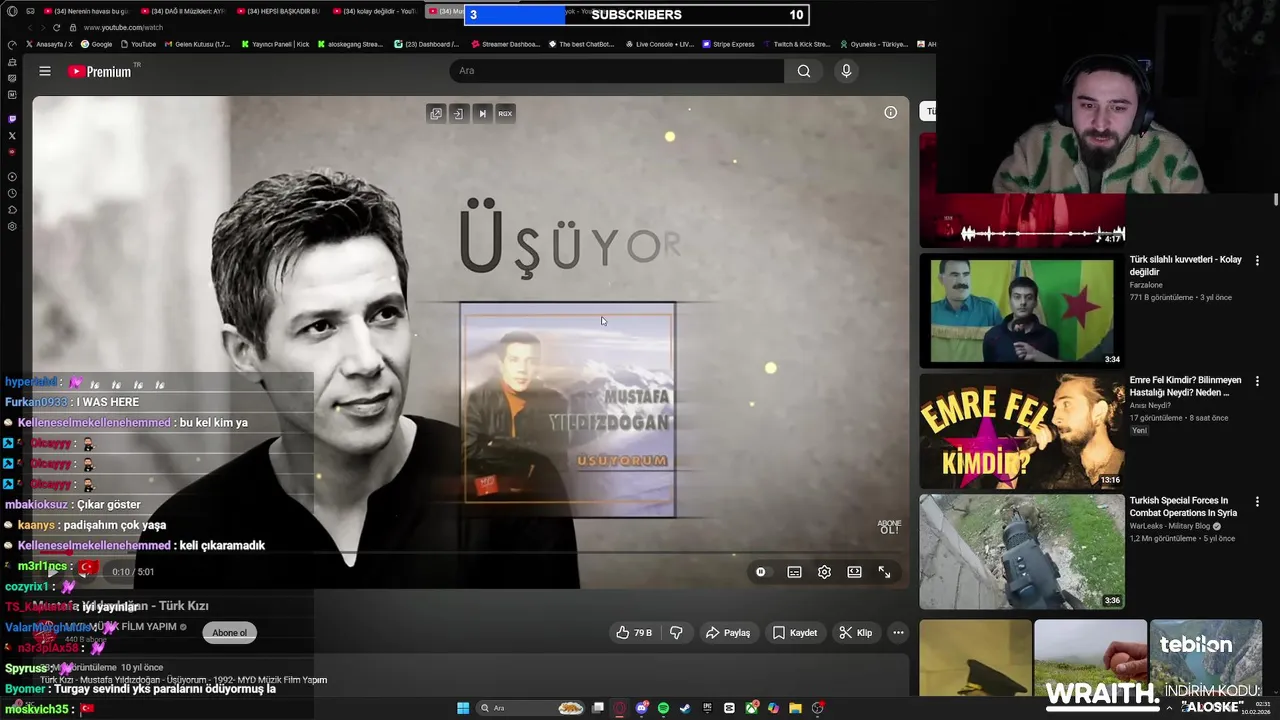
Task: Open the 'Stripe Express' bookmark
Action: click(727, 44)
